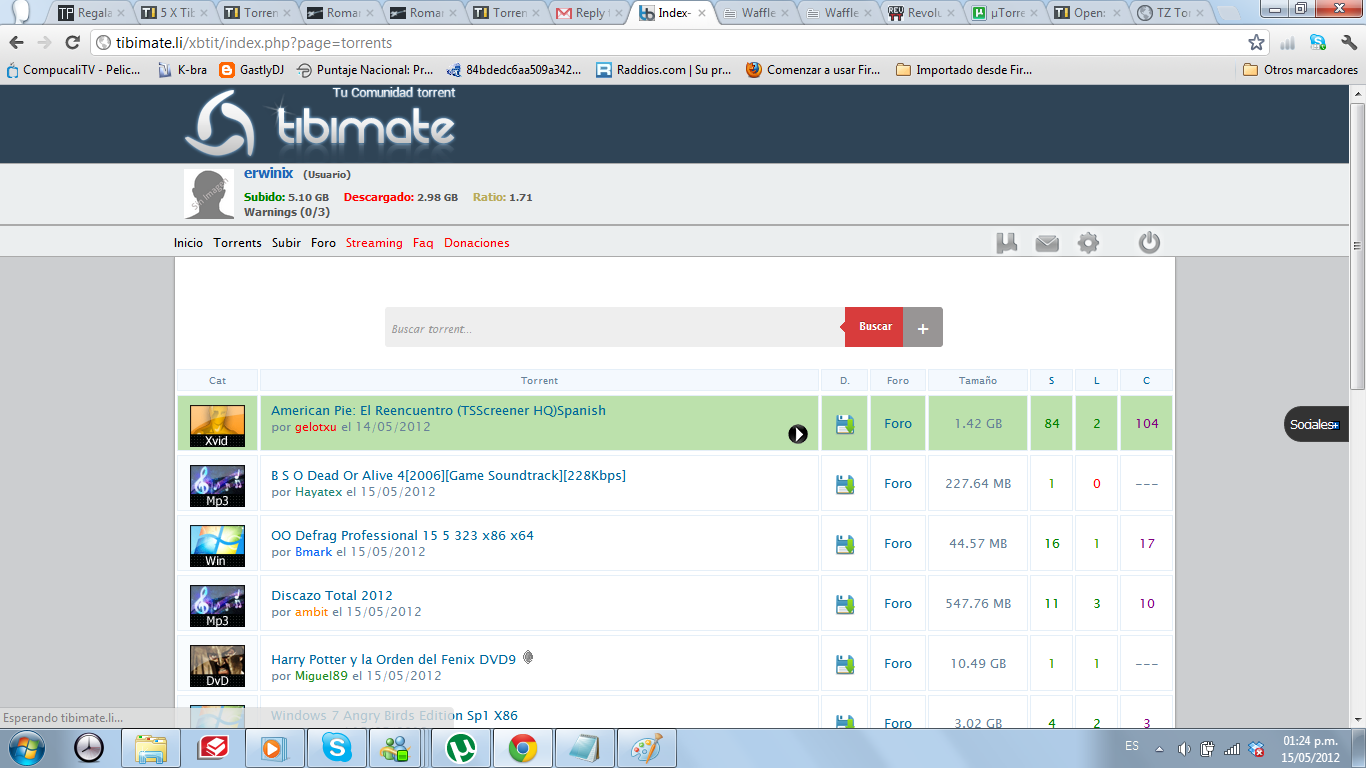
Task: Click the erwinix avatar image
Action: pos(209,194)
